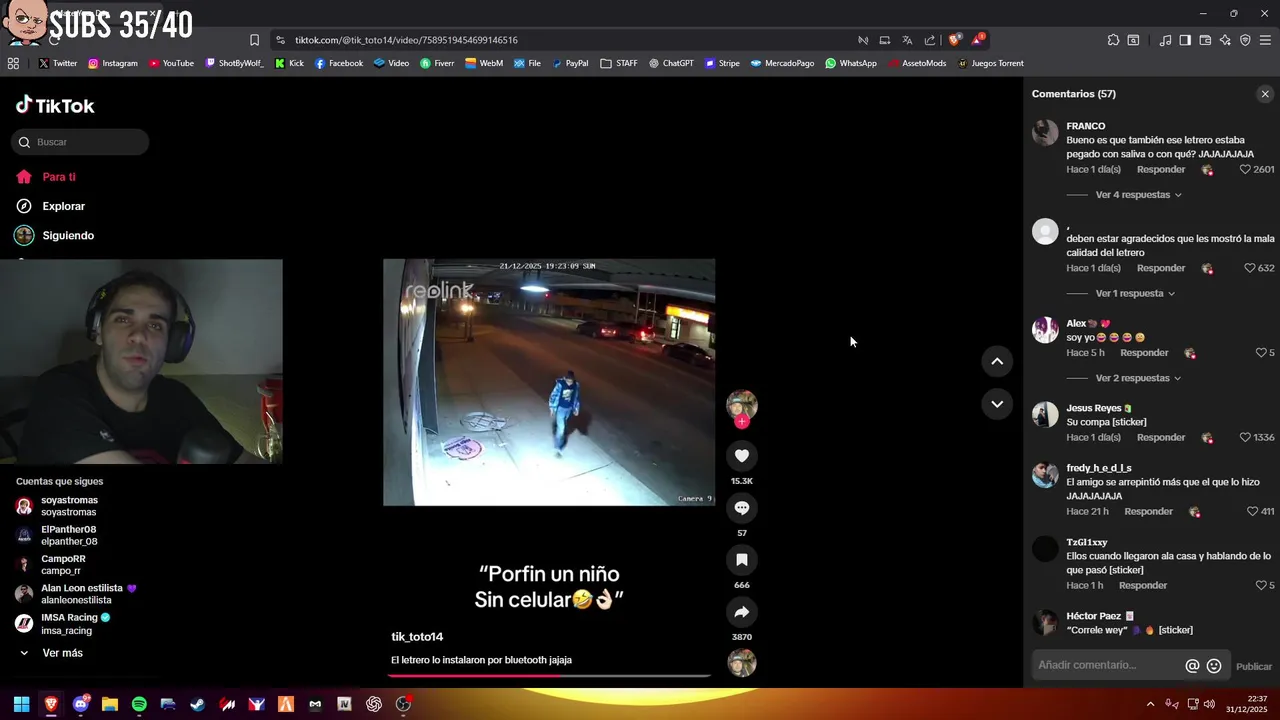
Task: Open the browser hamburger menu
Action: pyautogui.click(x=1265, y=40)
